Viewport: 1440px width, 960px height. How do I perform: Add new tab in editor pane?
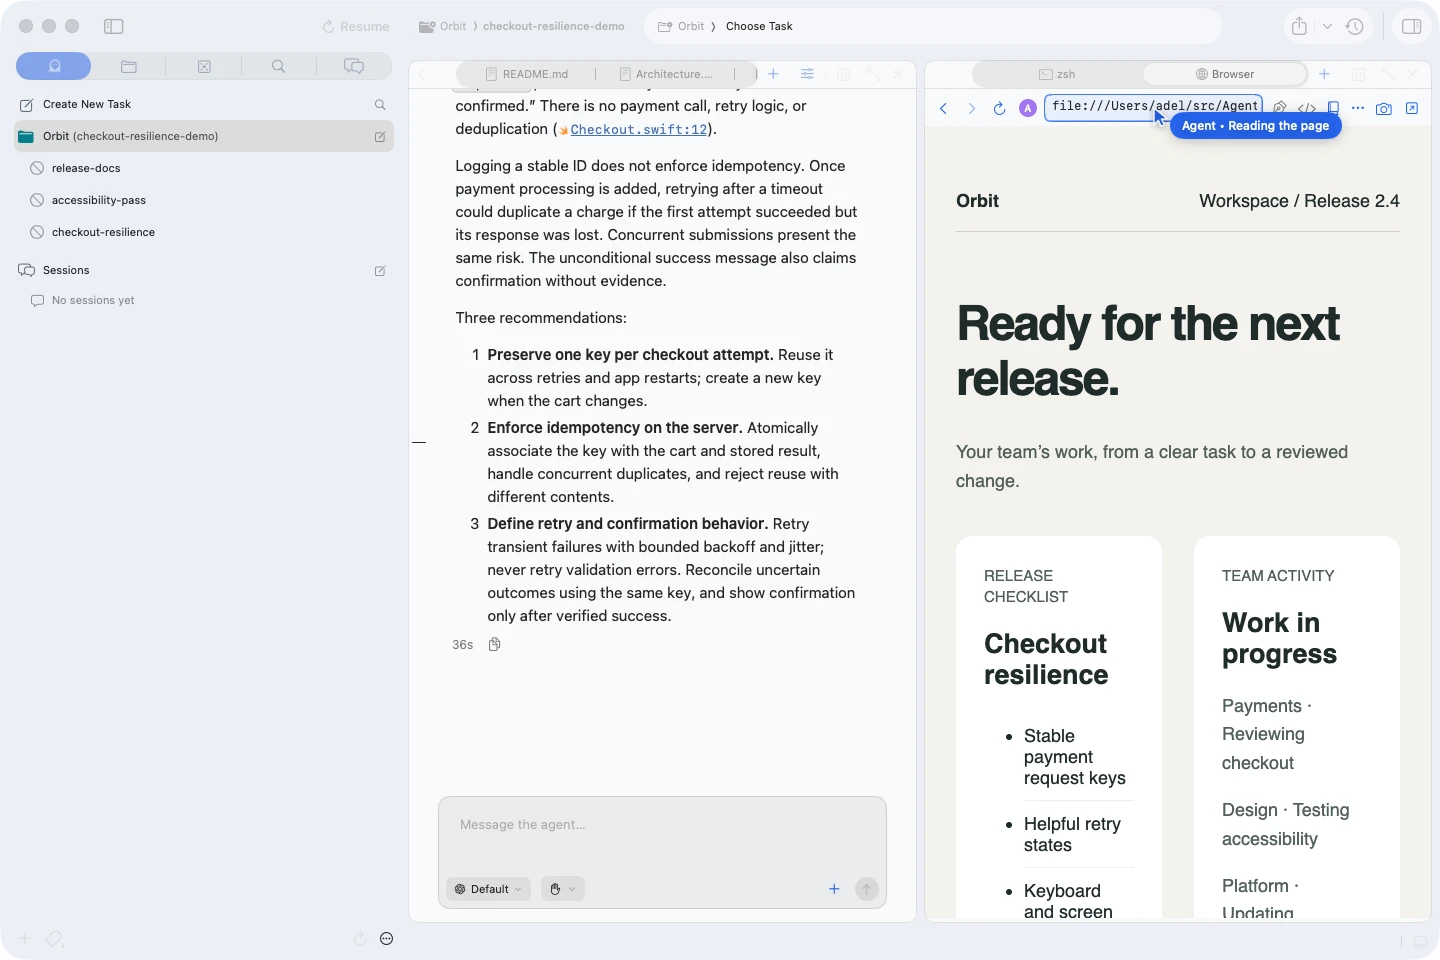tap(773, 74)
